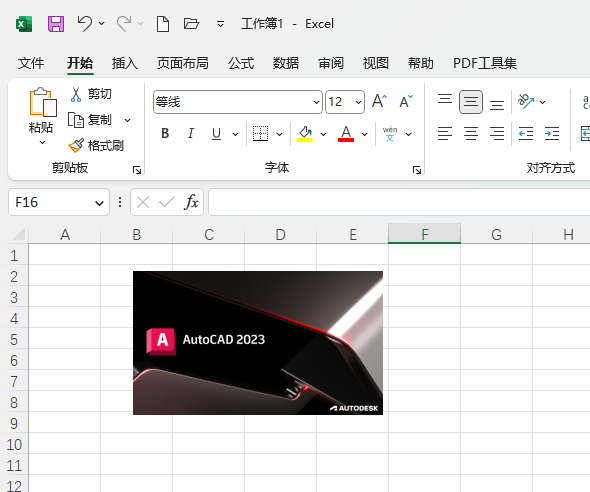Align text right
Viewport: 590px width, 492px height.
click(497, 134)
